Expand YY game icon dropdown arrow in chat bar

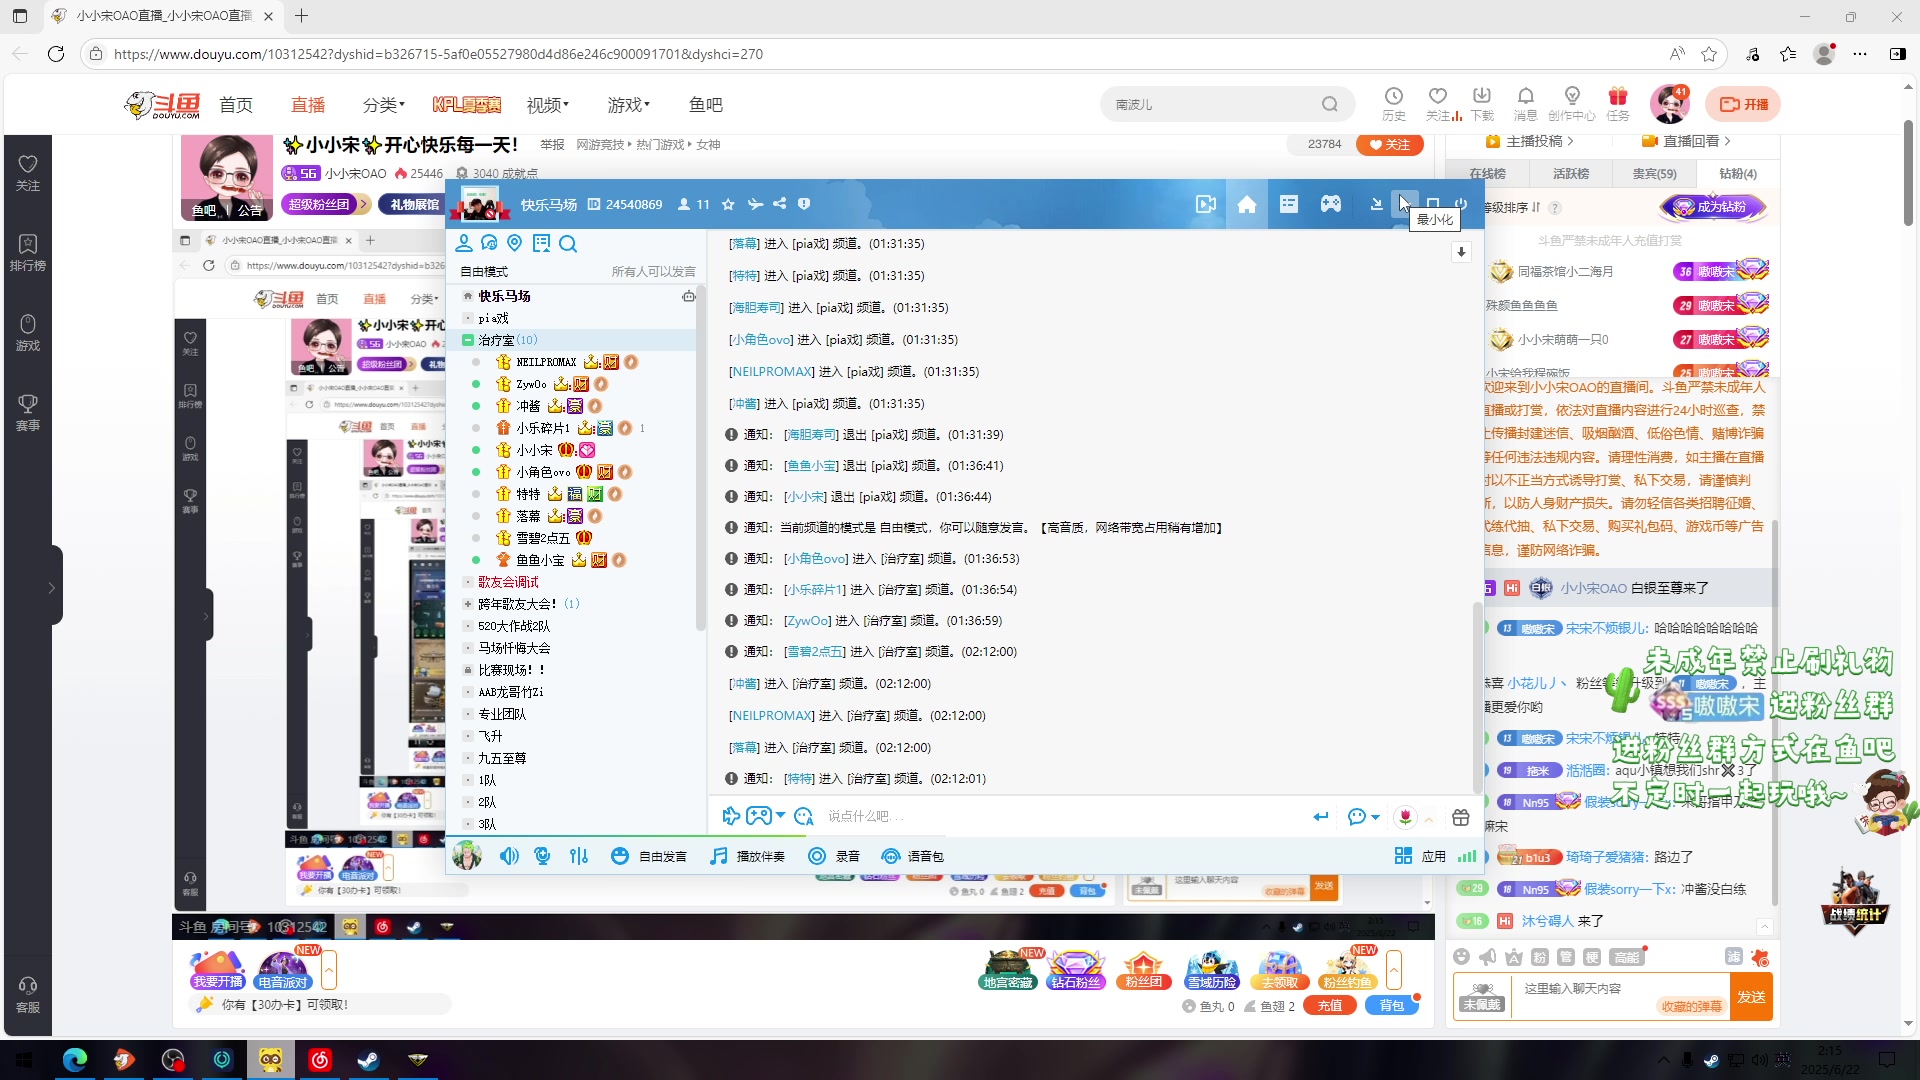781,816
